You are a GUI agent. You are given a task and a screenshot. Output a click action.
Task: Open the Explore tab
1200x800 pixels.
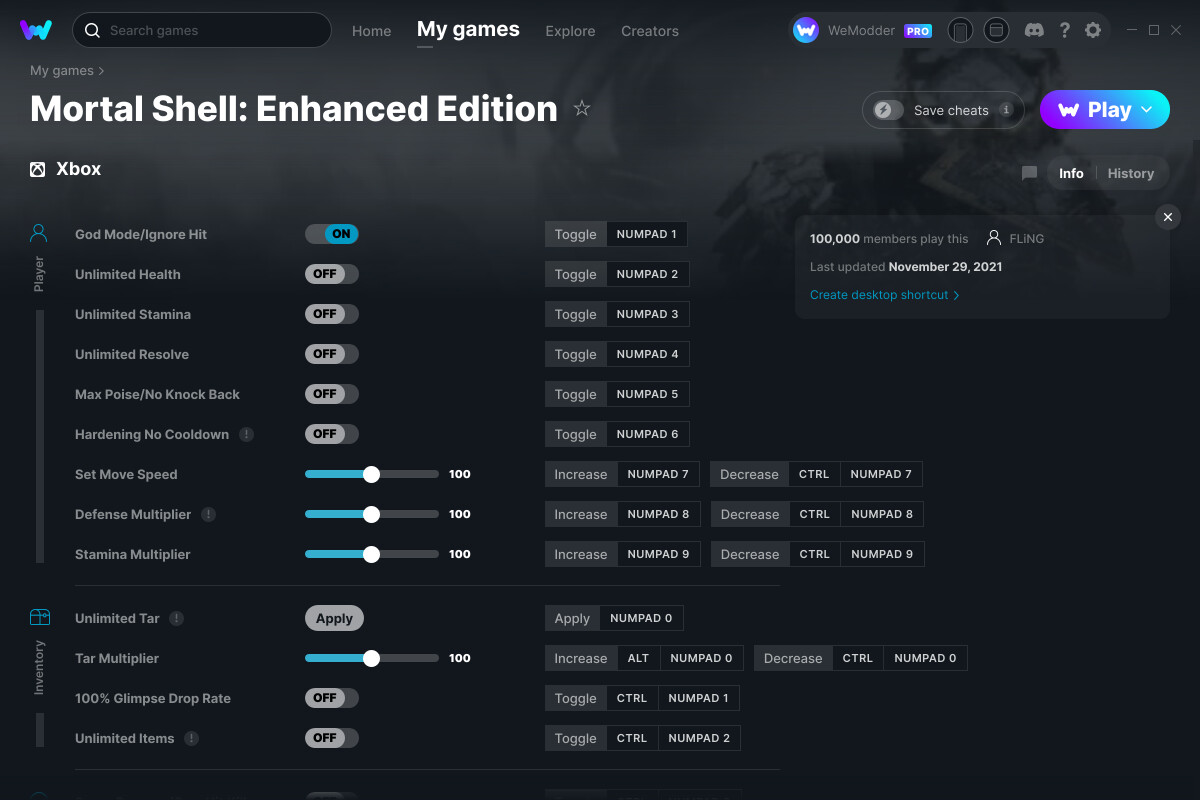[x=570, y=31]
